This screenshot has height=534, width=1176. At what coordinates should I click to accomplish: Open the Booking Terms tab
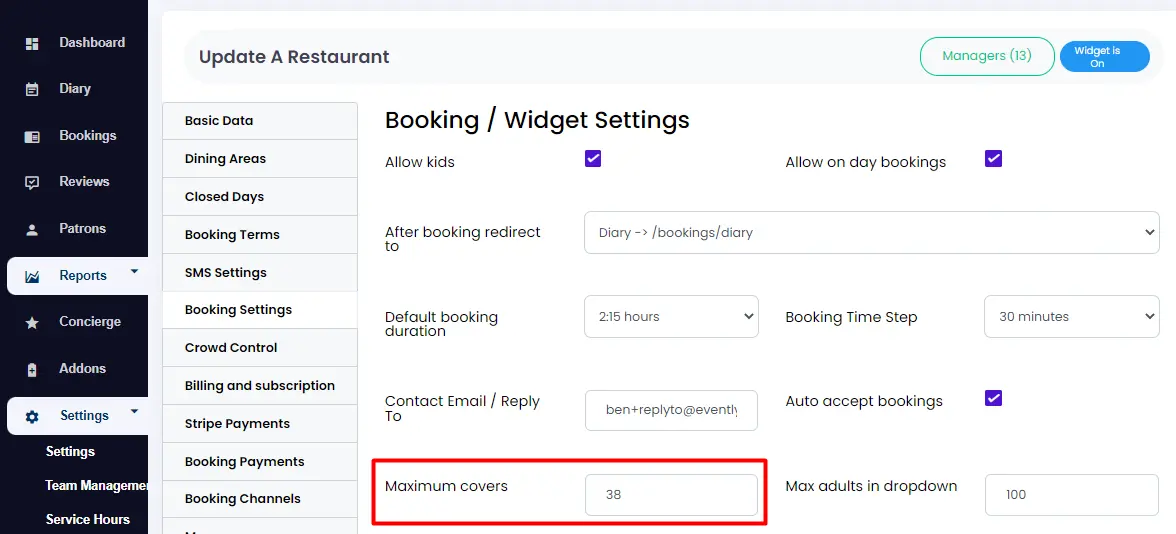(260, 234)
